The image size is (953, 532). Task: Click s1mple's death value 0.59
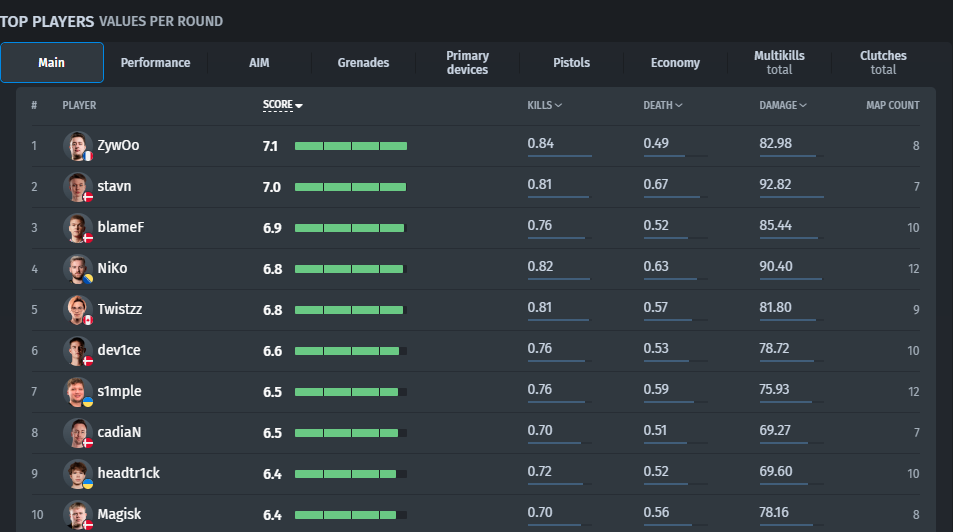(x=656, y=389)
